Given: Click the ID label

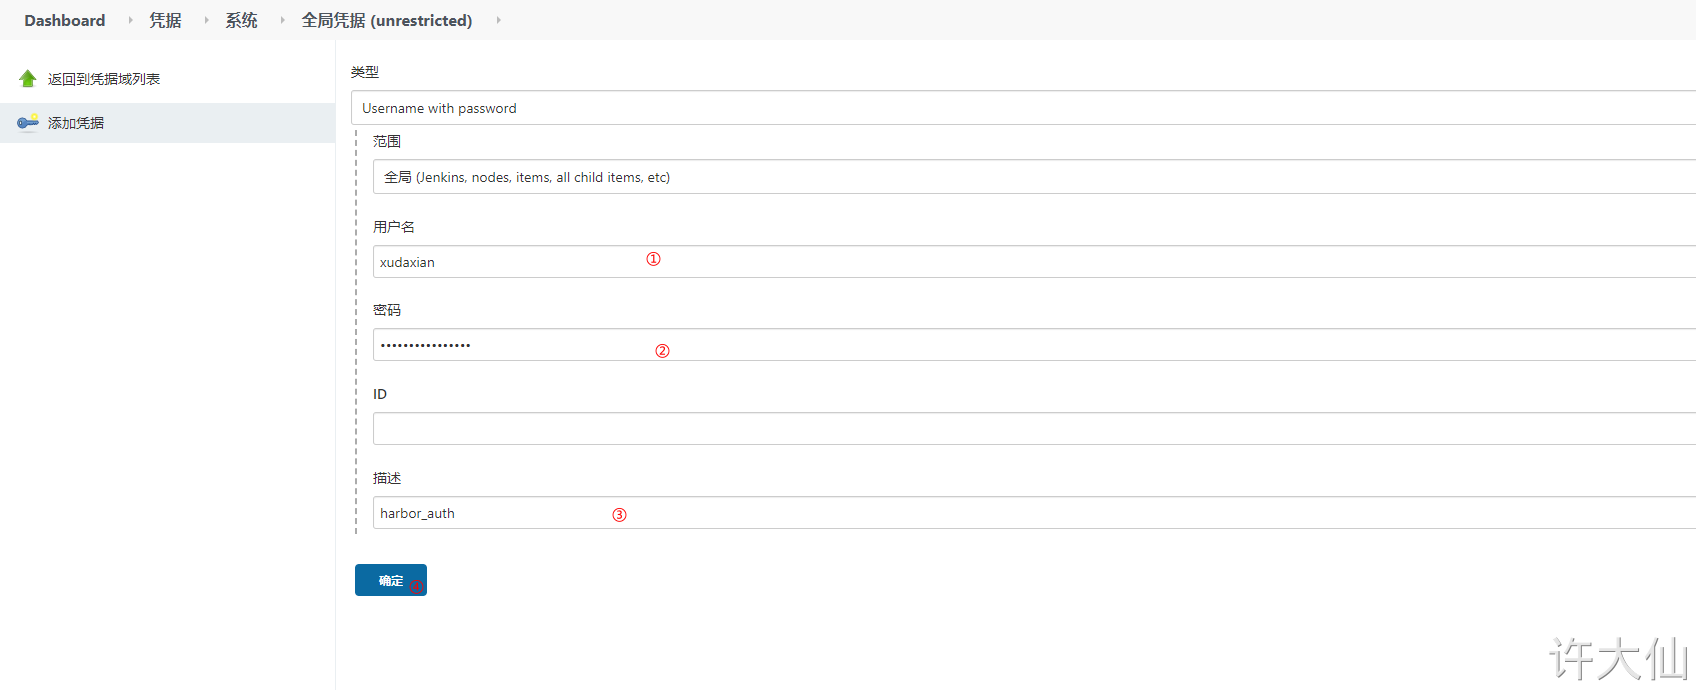Looking at the screenshot, I should [380, 394].
